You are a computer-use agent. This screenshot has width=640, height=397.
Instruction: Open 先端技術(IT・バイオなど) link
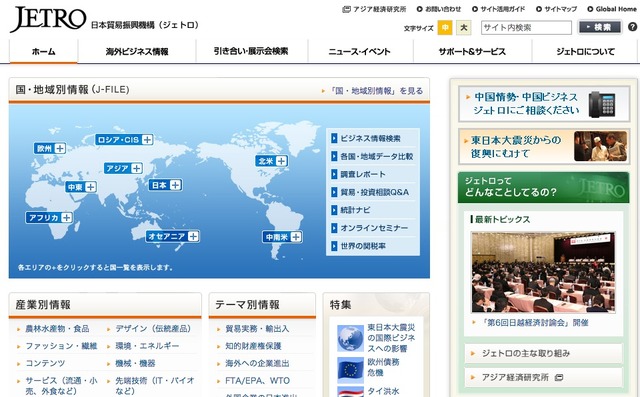[x=155, y=386]
